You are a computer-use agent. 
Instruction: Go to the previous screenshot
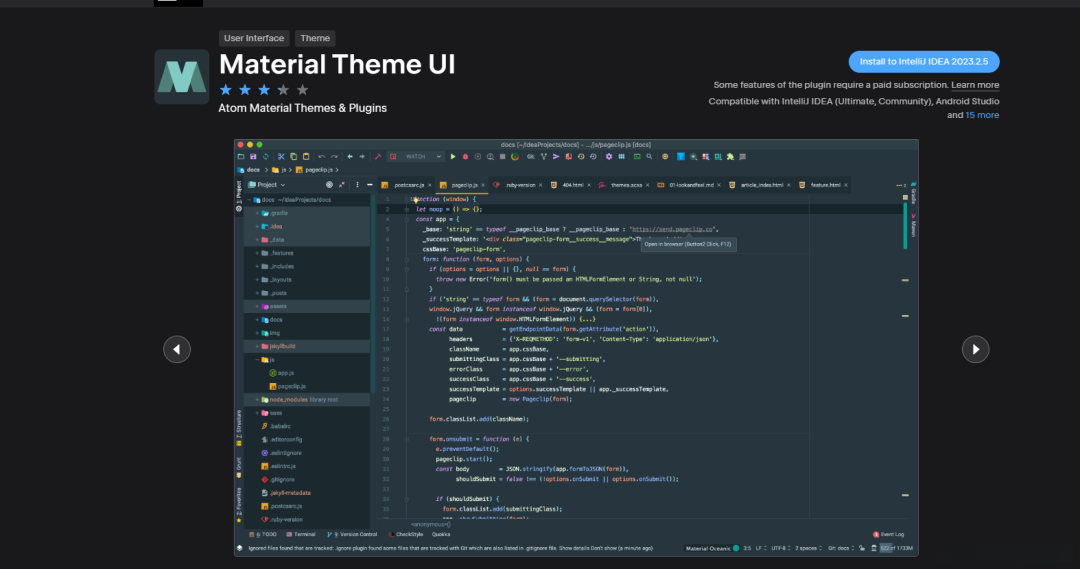point(177,349)
